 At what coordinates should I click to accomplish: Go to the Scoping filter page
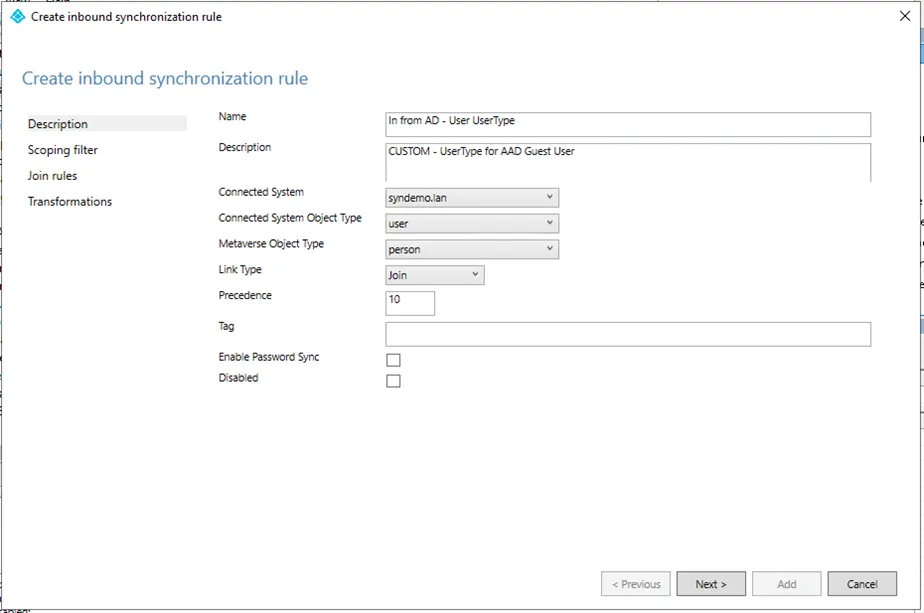tap(63, 150)
